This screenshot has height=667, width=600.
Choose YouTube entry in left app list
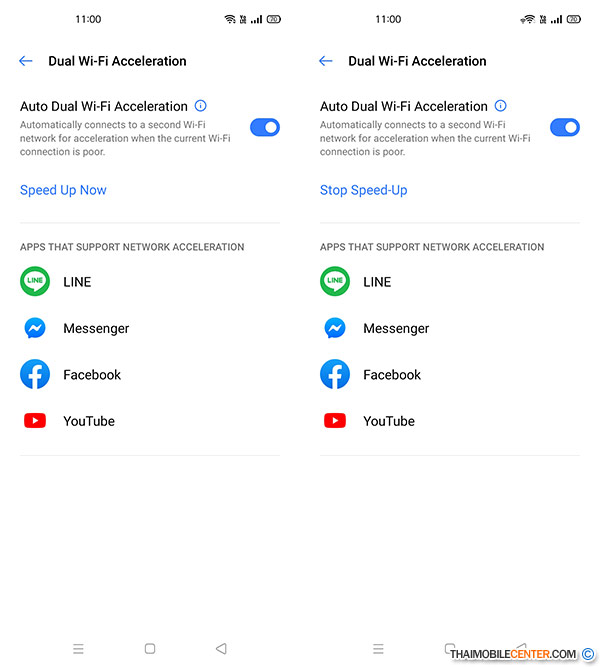coord(150,421)
